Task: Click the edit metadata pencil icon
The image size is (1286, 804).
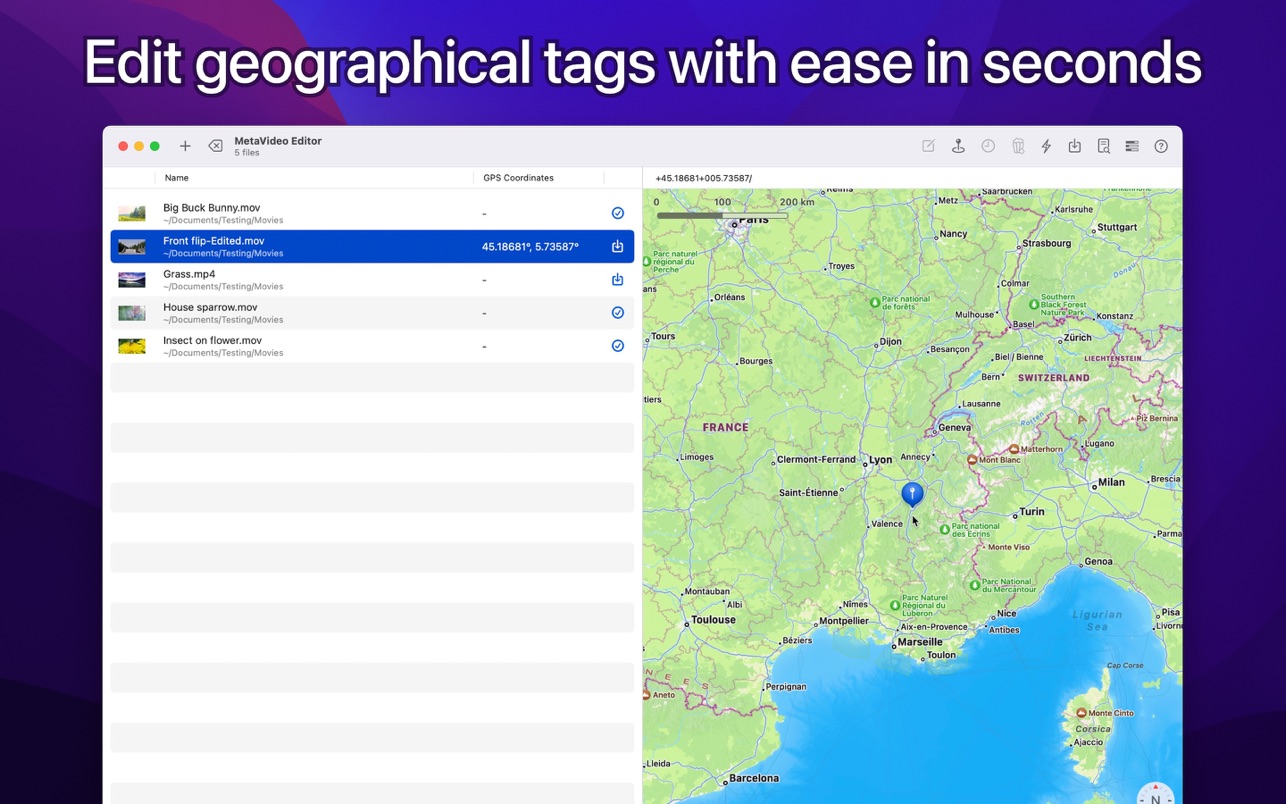Action: [928, 146]
